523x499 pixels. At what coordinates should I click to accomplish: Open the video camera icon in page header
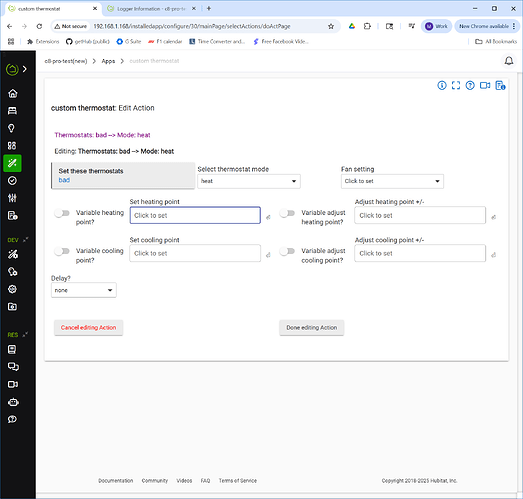485,86
